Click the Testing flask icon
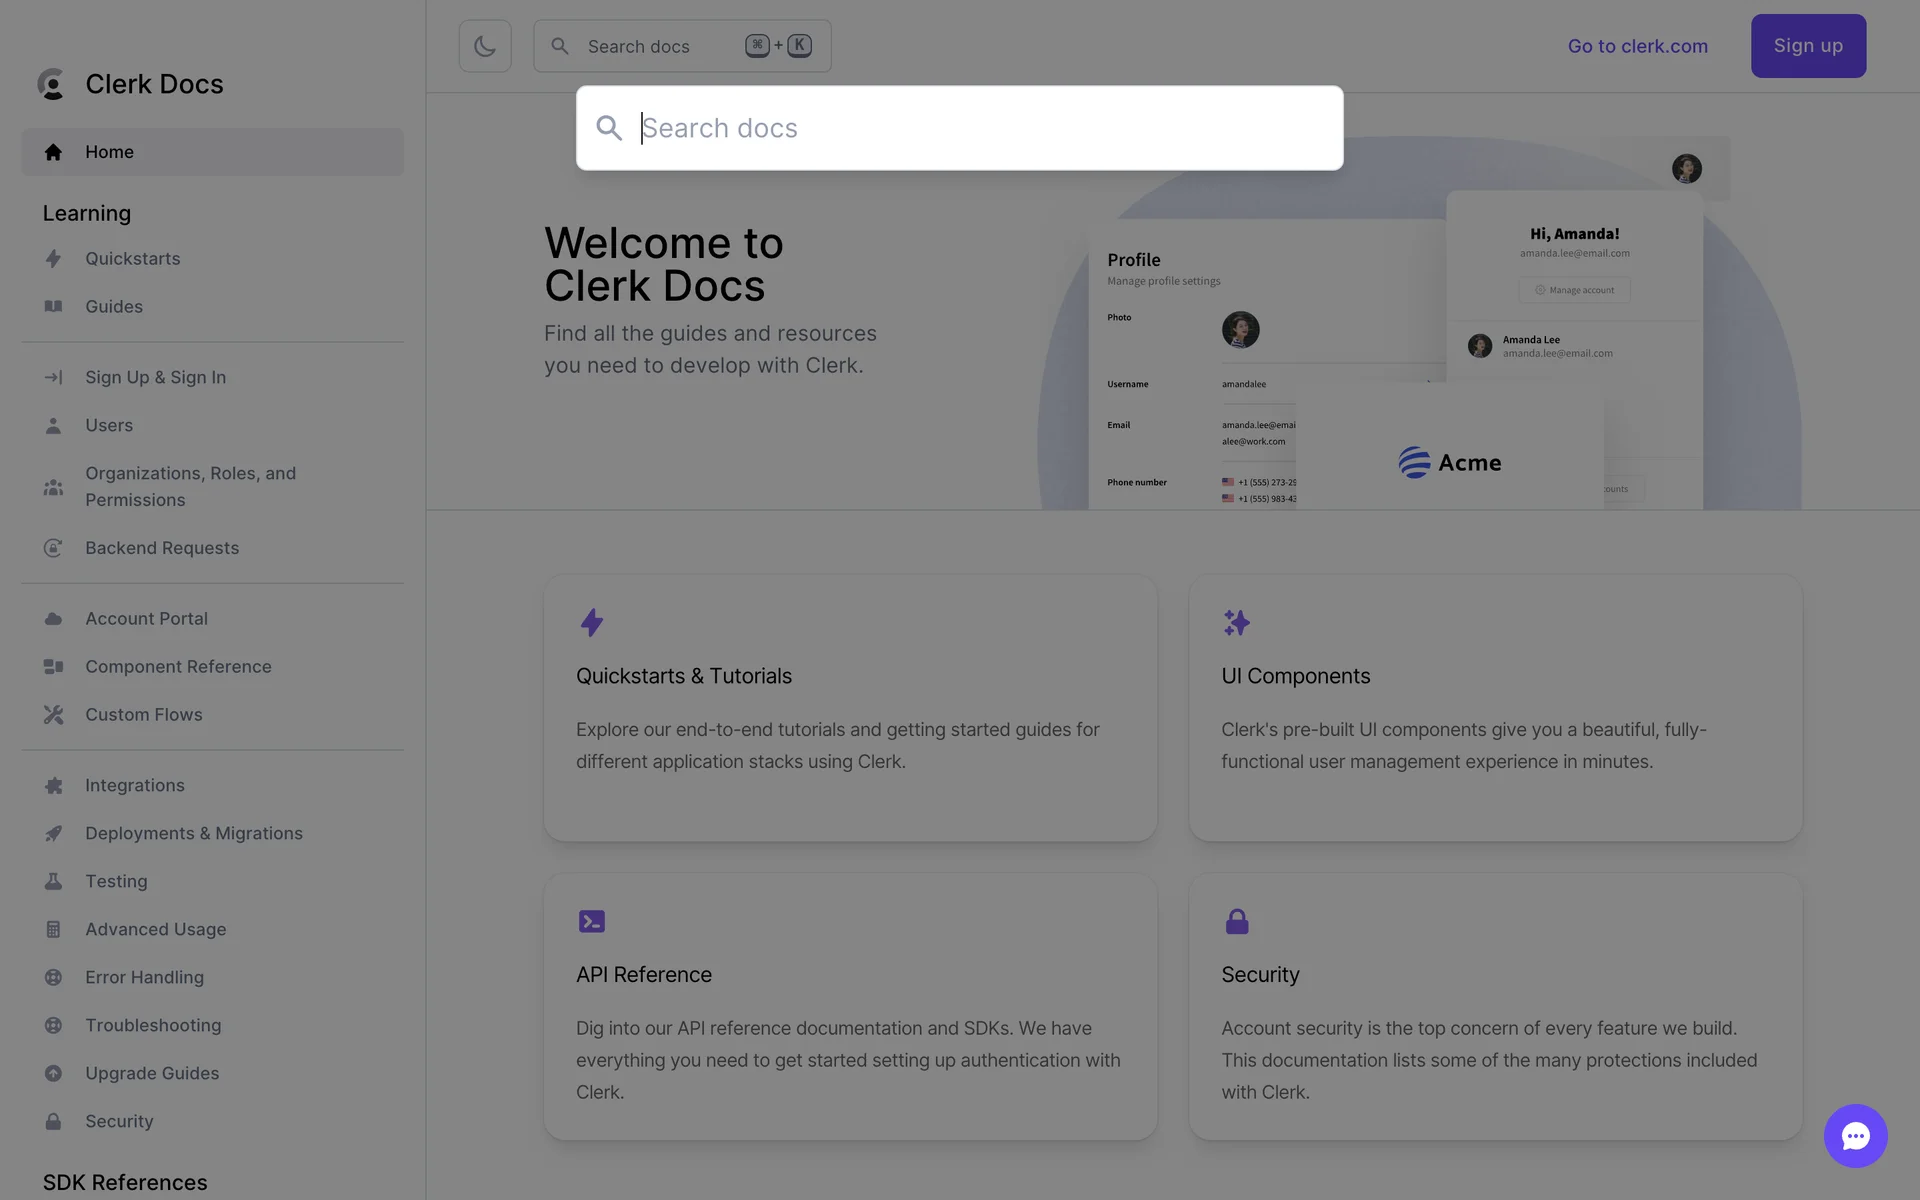 pyautogui.click(x=53, y=882)
